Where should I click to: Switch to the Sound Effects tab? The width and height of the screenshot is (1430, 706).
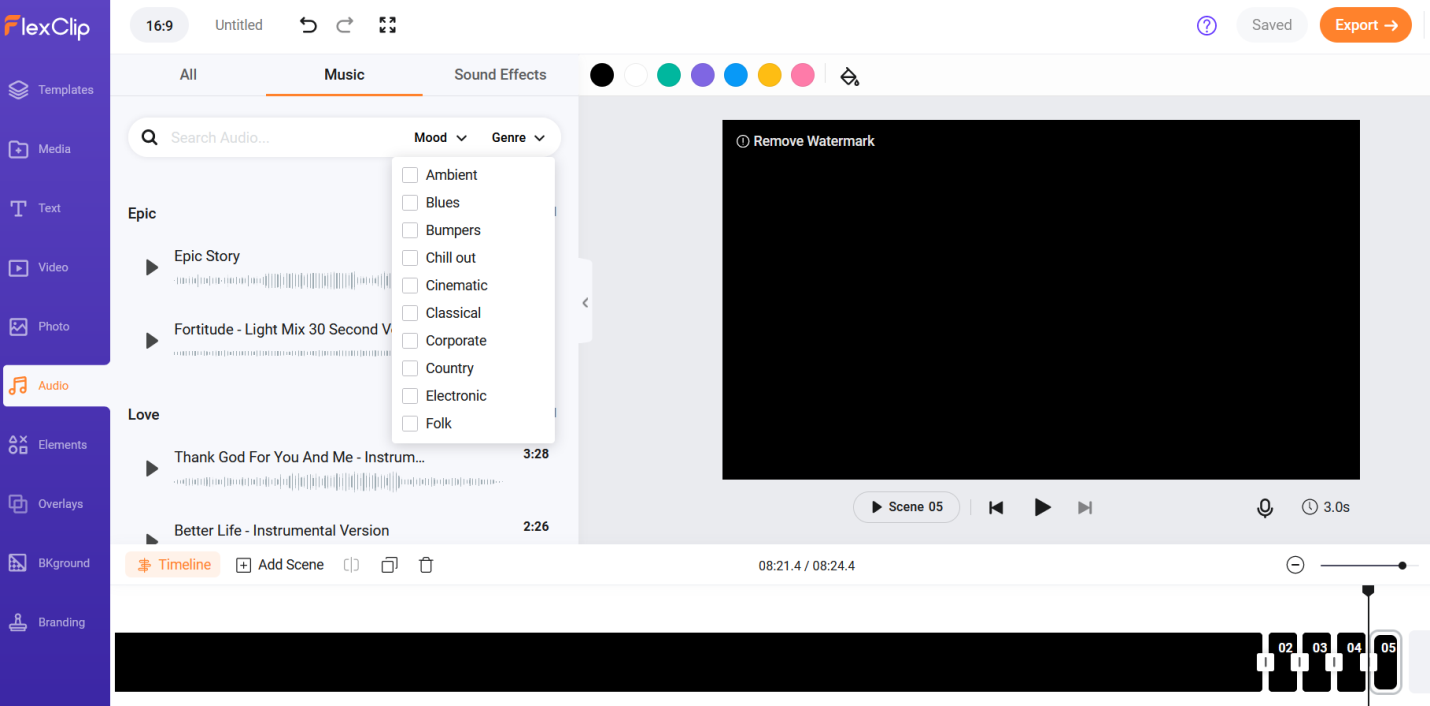click(x=500, y=74)
